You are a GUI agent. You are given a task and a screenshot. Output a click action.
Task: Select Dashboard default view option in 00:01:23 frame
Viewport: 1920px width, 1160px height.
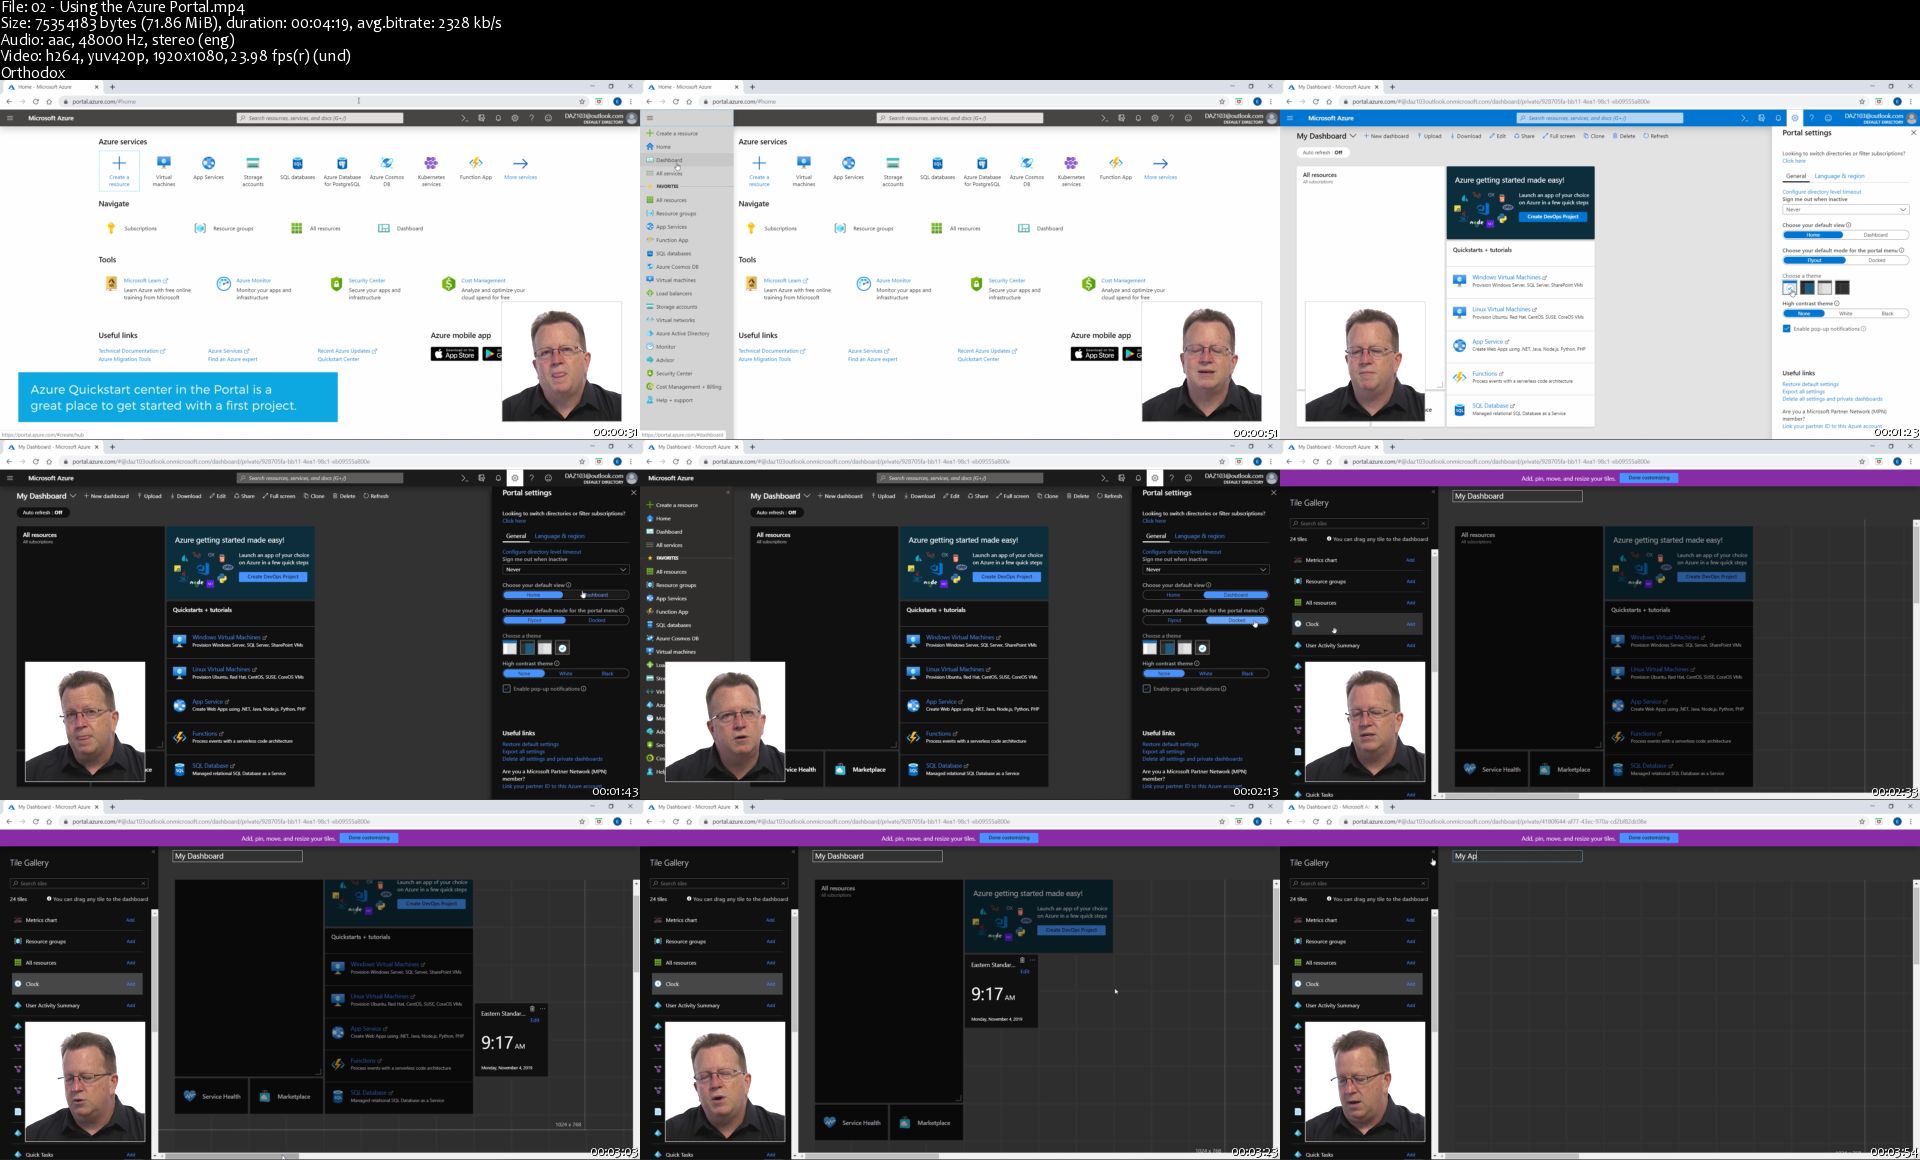click(1876, 235)
